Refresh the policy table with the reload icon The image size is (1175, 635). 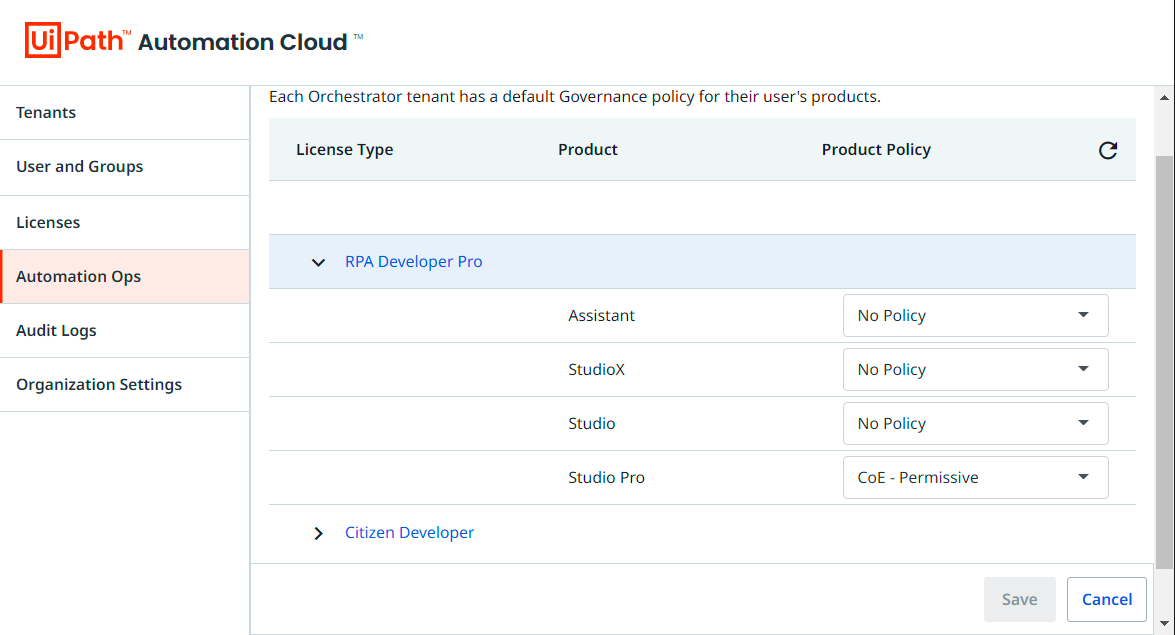[x=1108, y=150]
